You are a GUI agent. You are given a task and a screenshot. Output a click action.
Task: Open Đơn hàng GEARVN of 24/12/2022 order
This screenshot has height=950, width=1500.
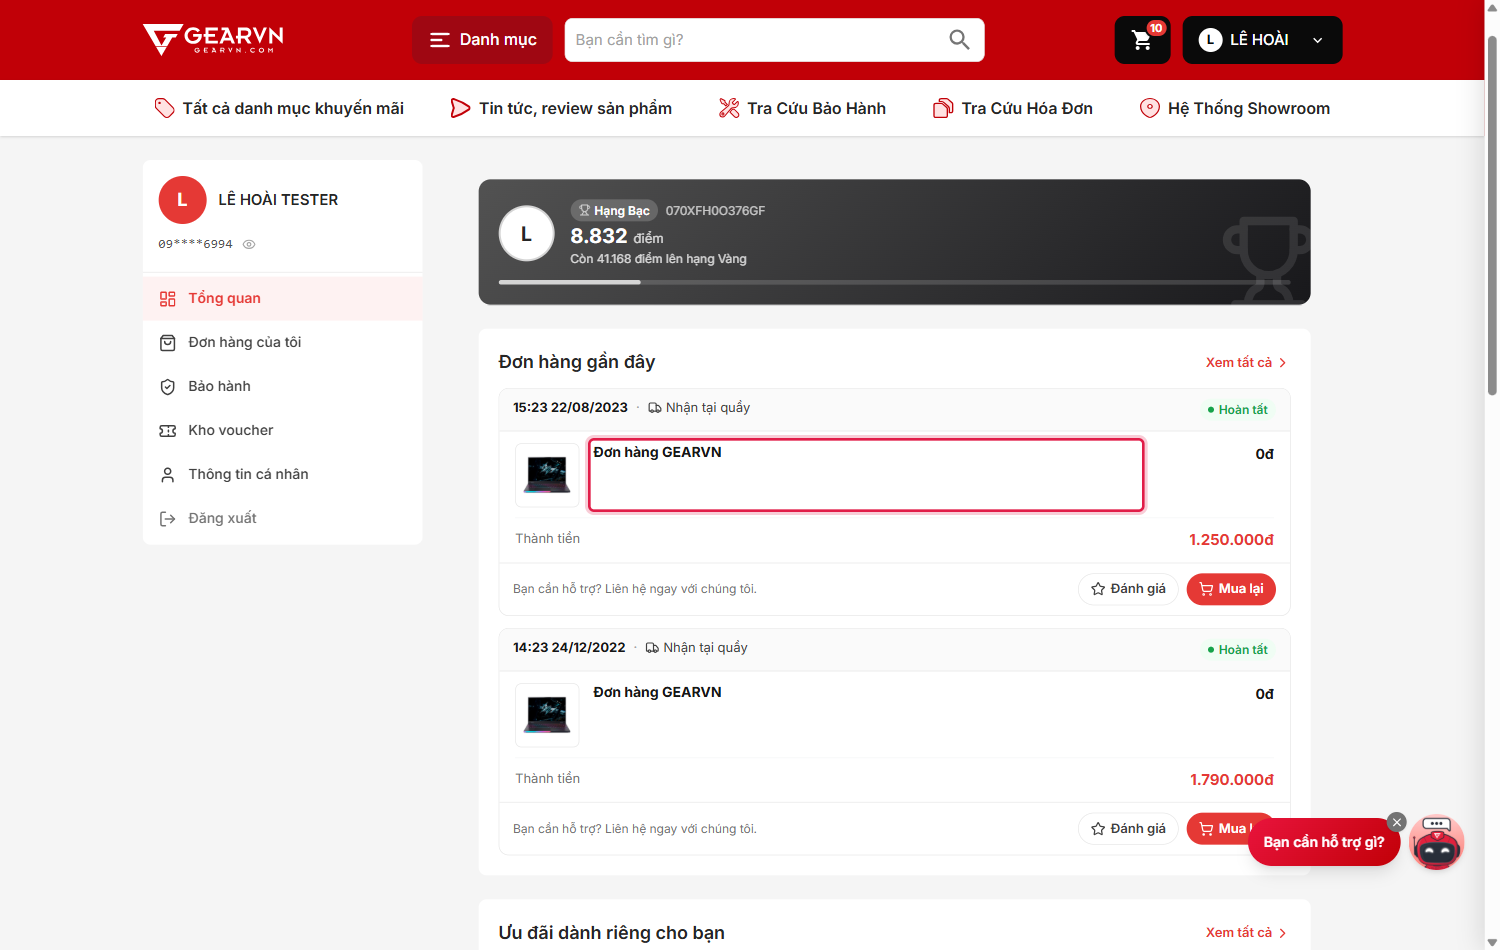click(657, 692)
